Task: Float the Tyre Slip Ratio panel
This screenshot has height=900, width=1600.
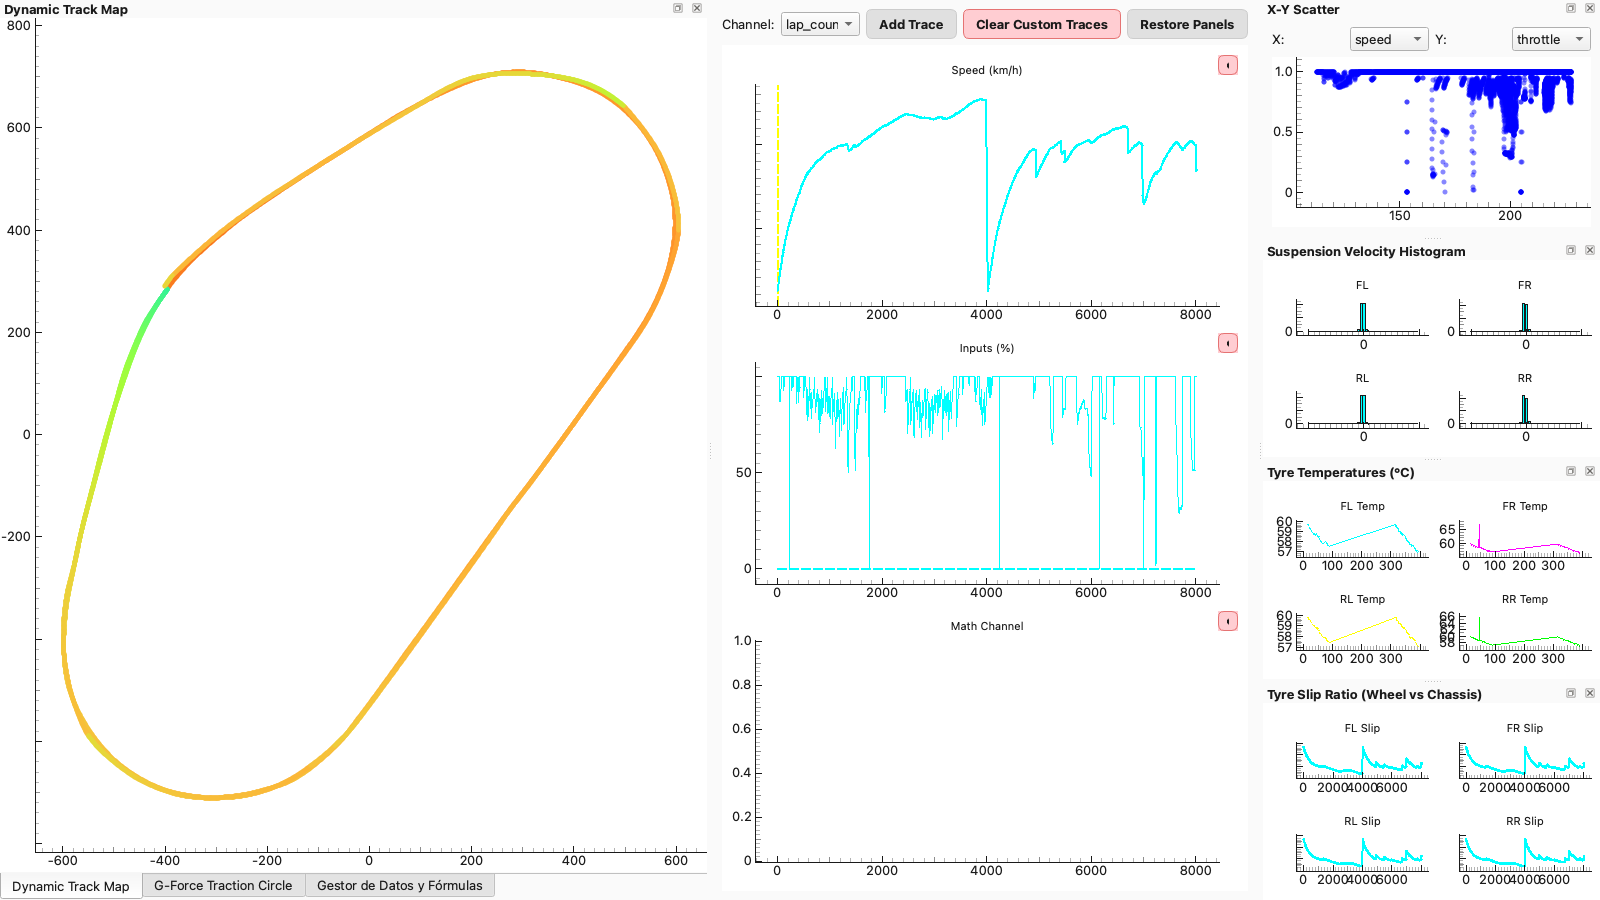Action: (1571, 693)
